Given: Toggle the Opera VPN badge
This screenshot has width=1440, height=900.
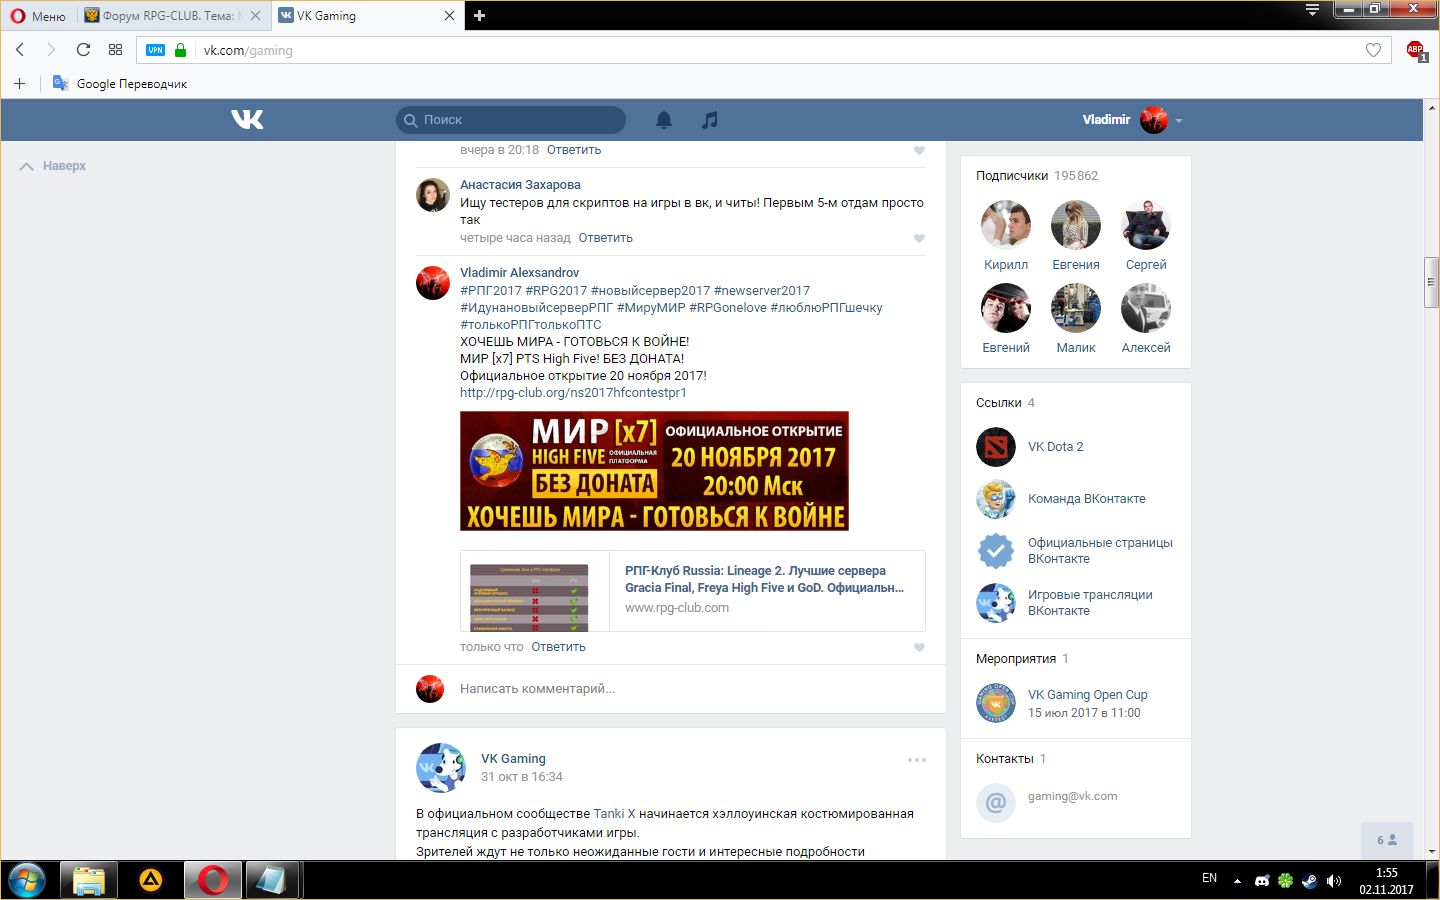Looking at the screenshot, I should pyautogui.click(x=156, y=50).
